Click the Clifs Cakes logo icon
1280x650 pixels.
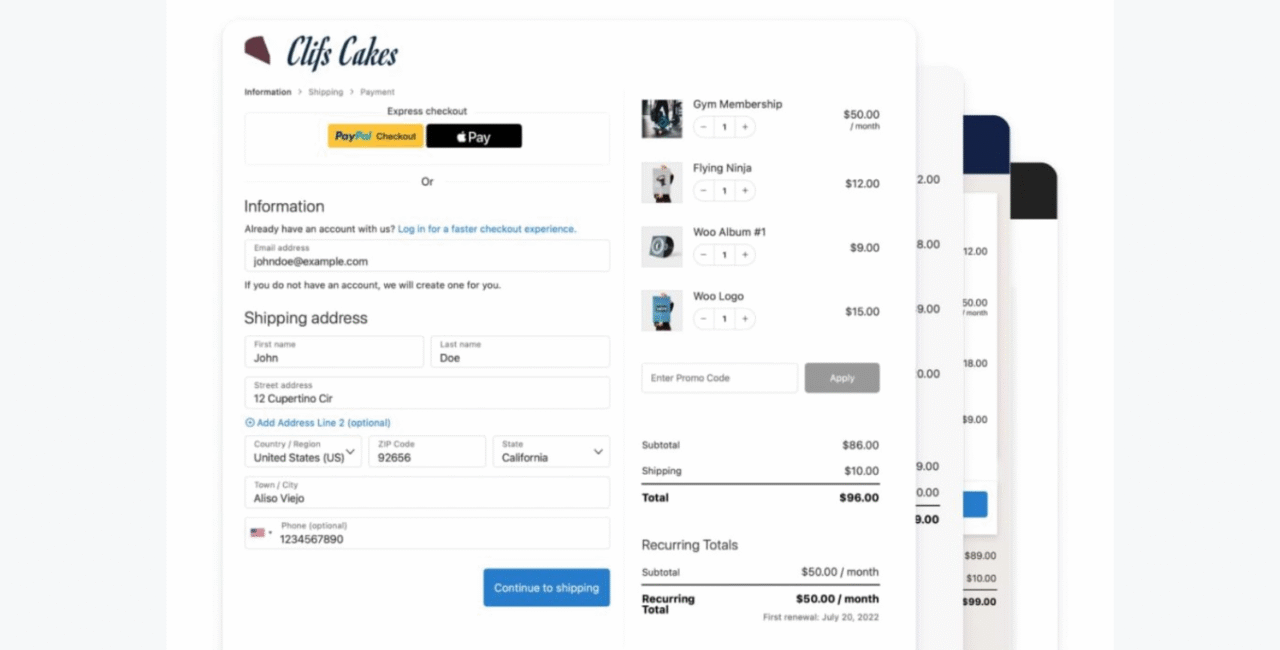(258, 51)
